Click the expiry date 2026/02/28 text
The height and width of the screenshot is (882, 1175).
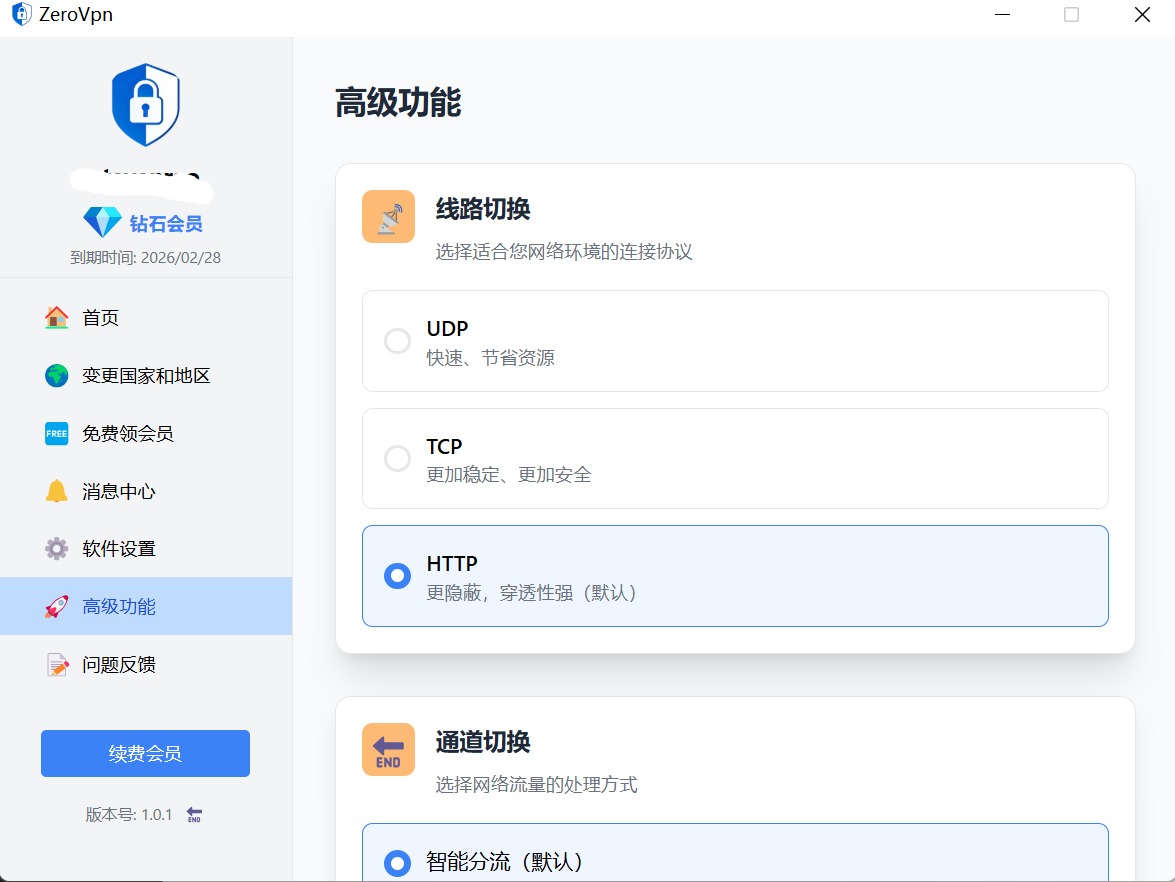[x=145, y=257]
